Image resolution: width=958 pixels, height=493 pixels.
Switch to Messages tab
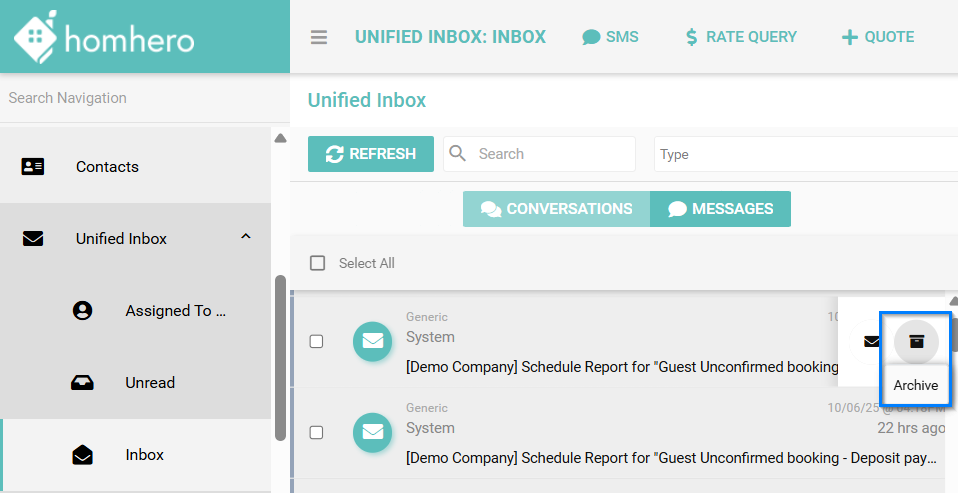pos(720,209)
